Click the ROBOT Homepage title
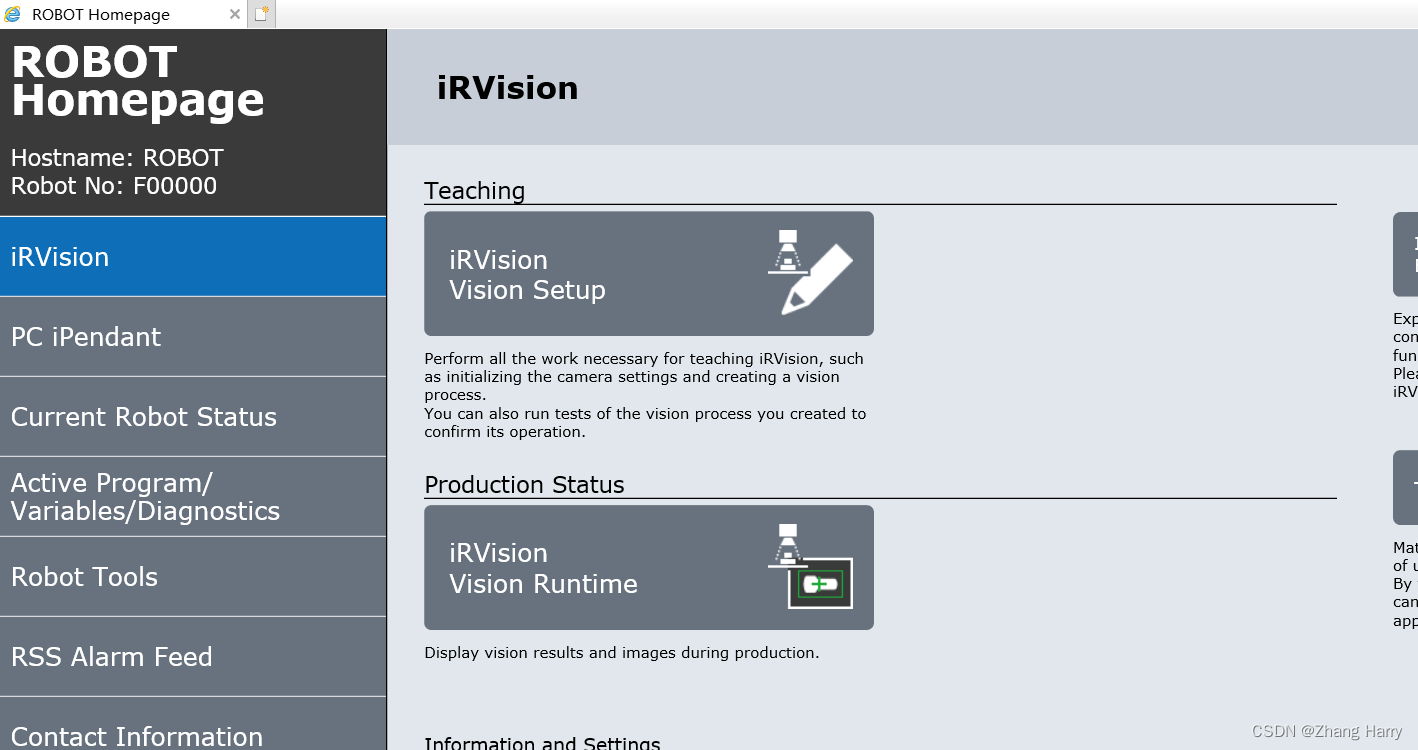The width and height of the screenshot is (1418, 750). tap(138, 81)
